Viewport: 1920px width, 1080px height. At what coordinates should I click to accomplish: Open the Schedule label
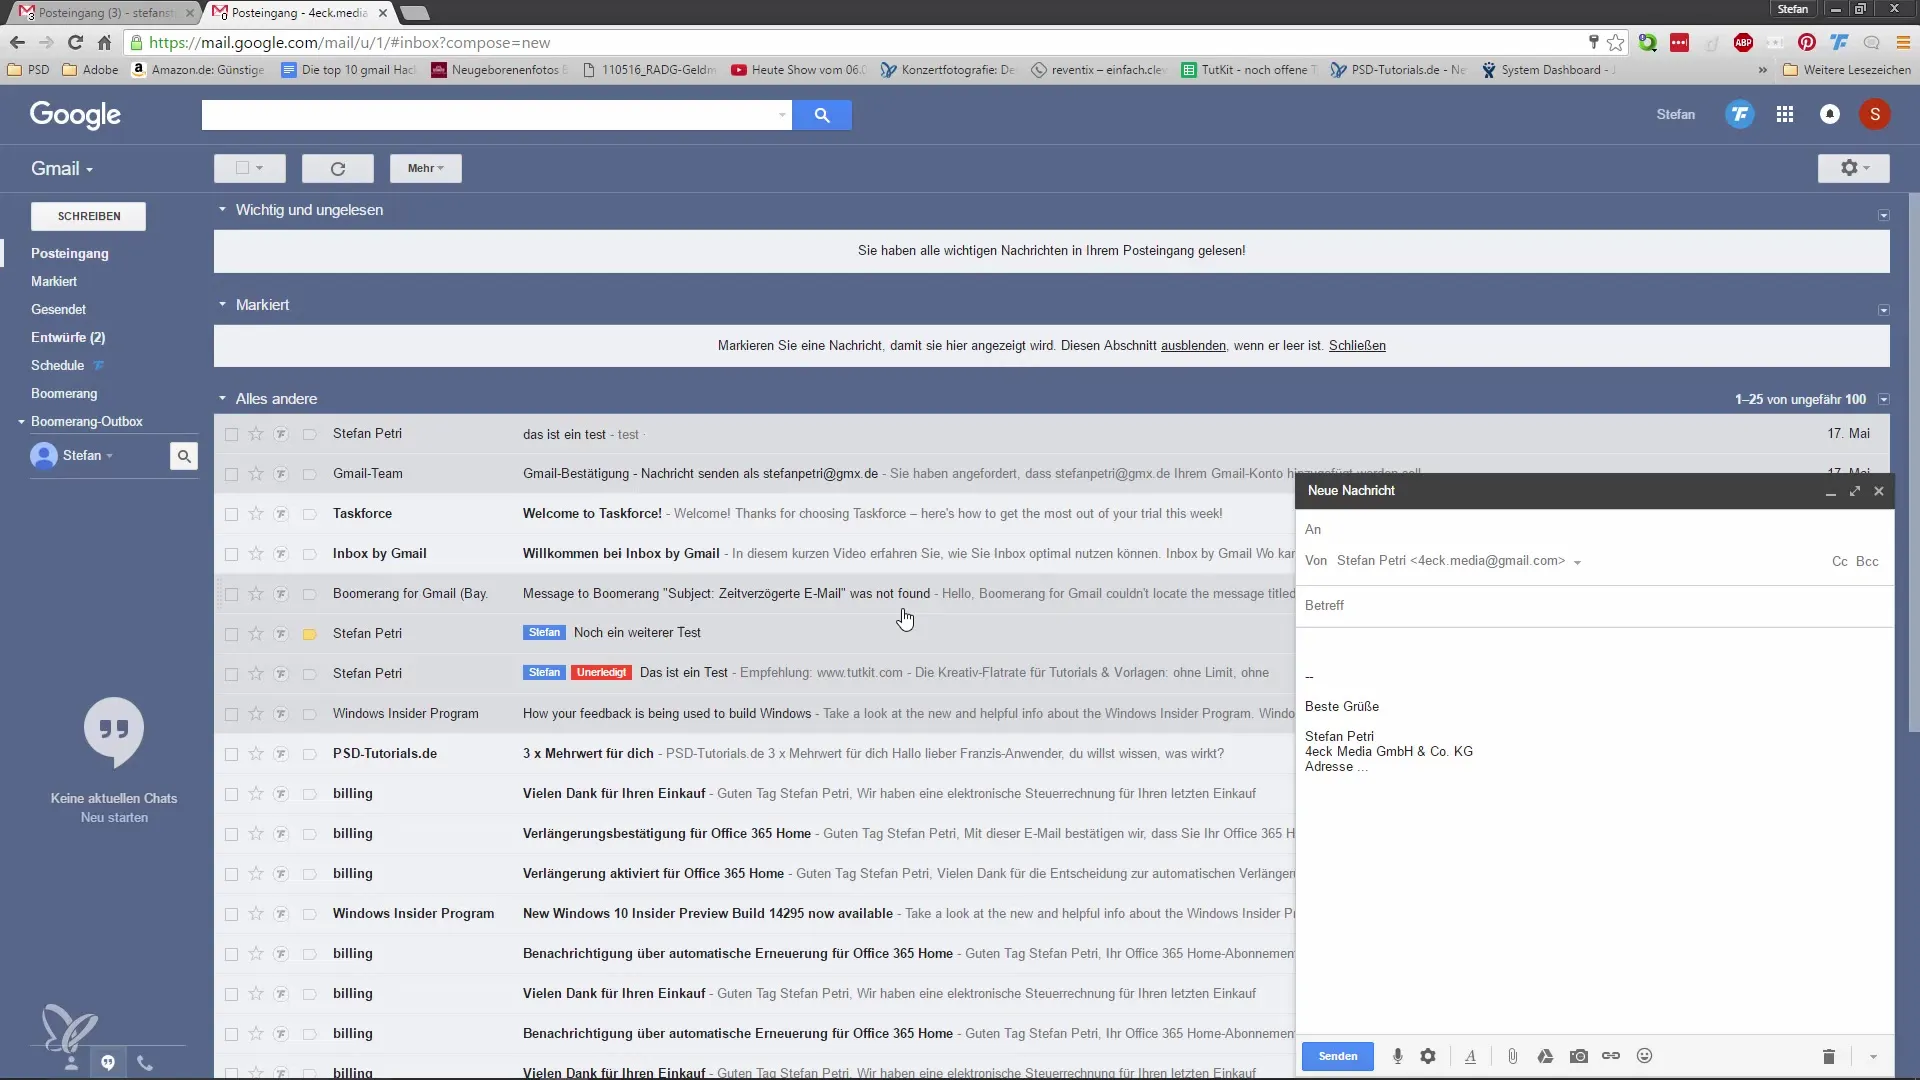pos(57,365)
